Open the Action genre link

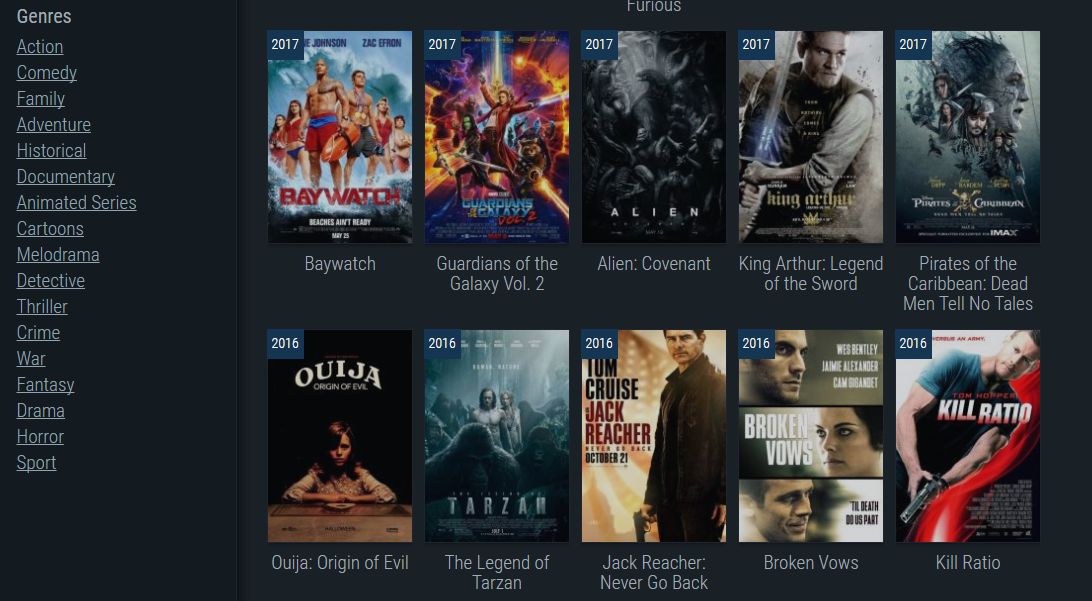tap(40, 47)
